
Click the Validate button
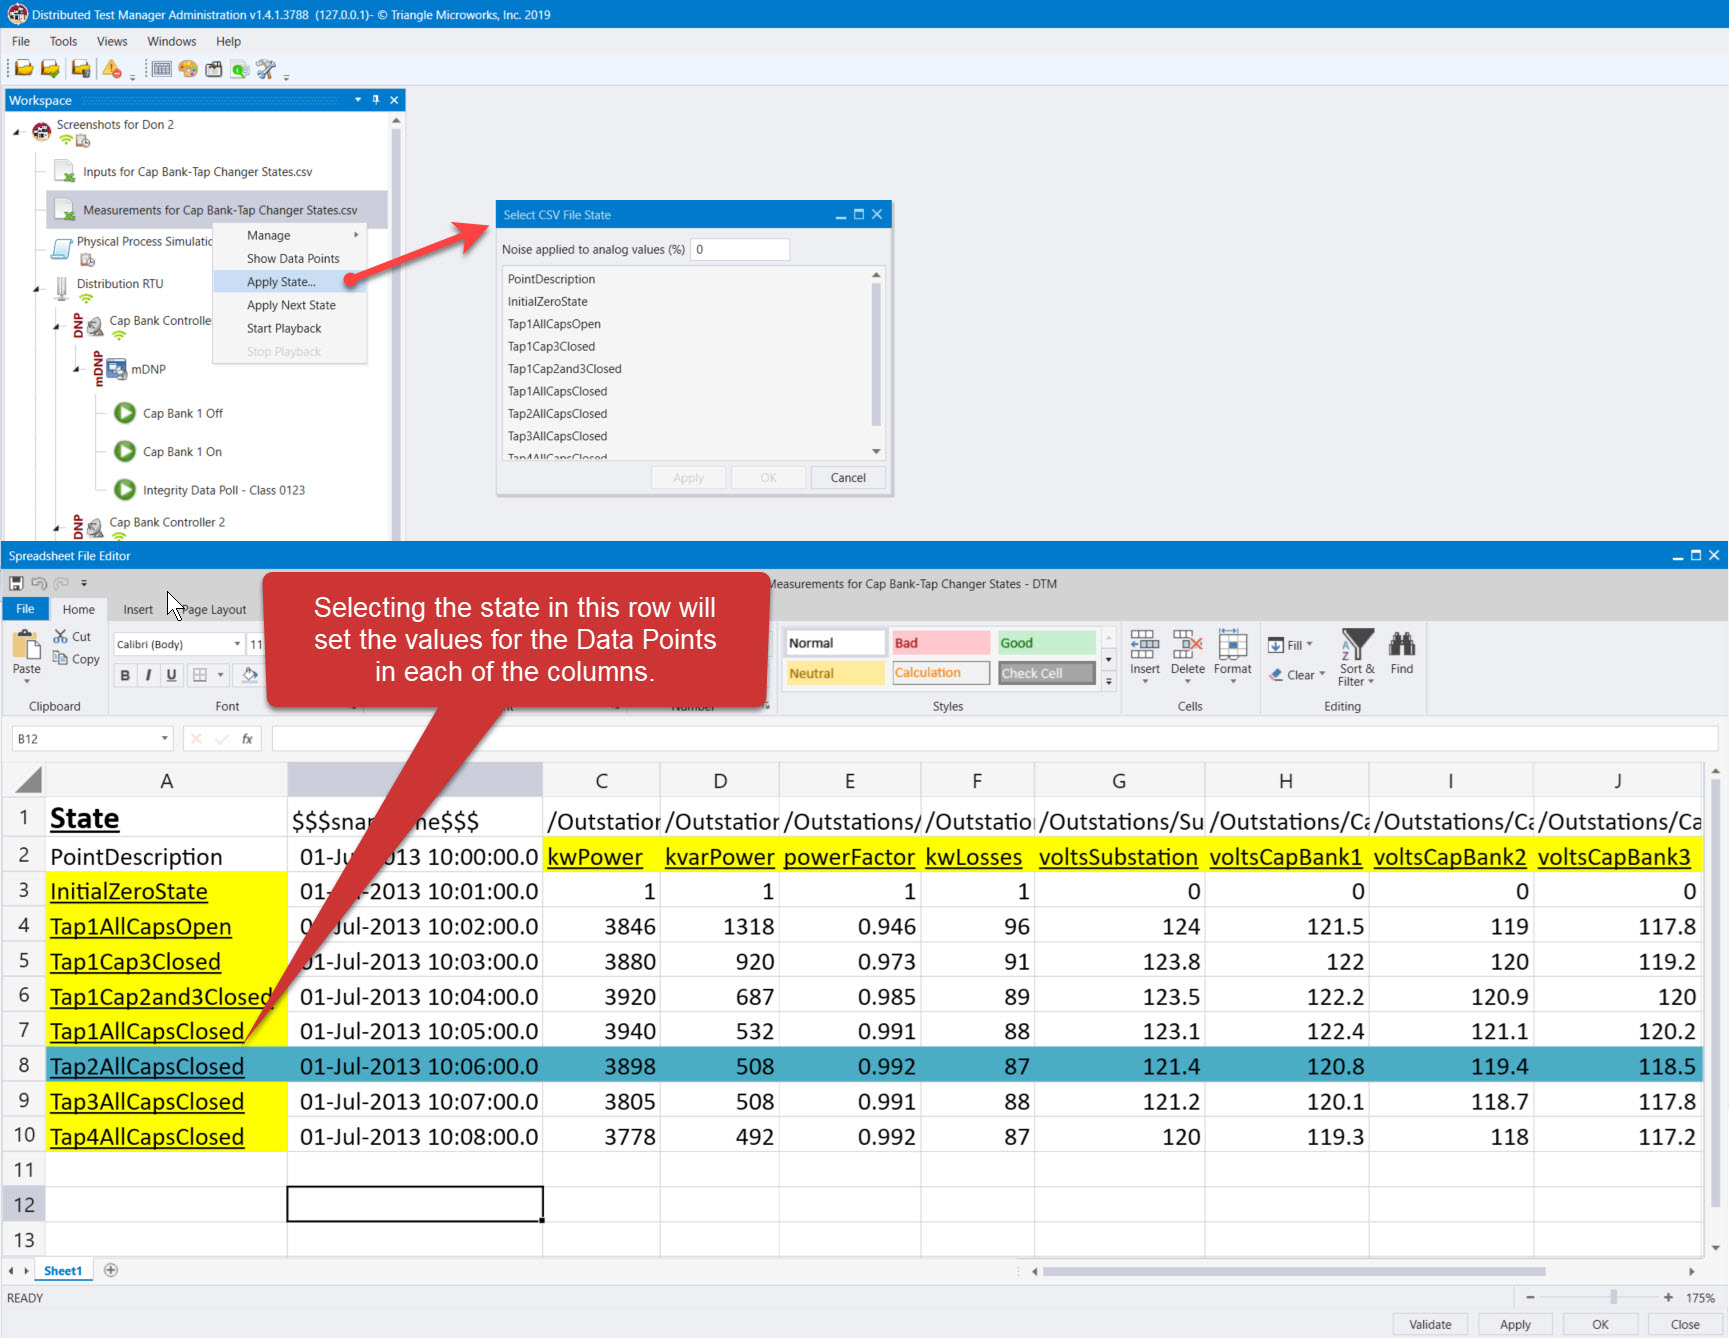point(1429,1324)
